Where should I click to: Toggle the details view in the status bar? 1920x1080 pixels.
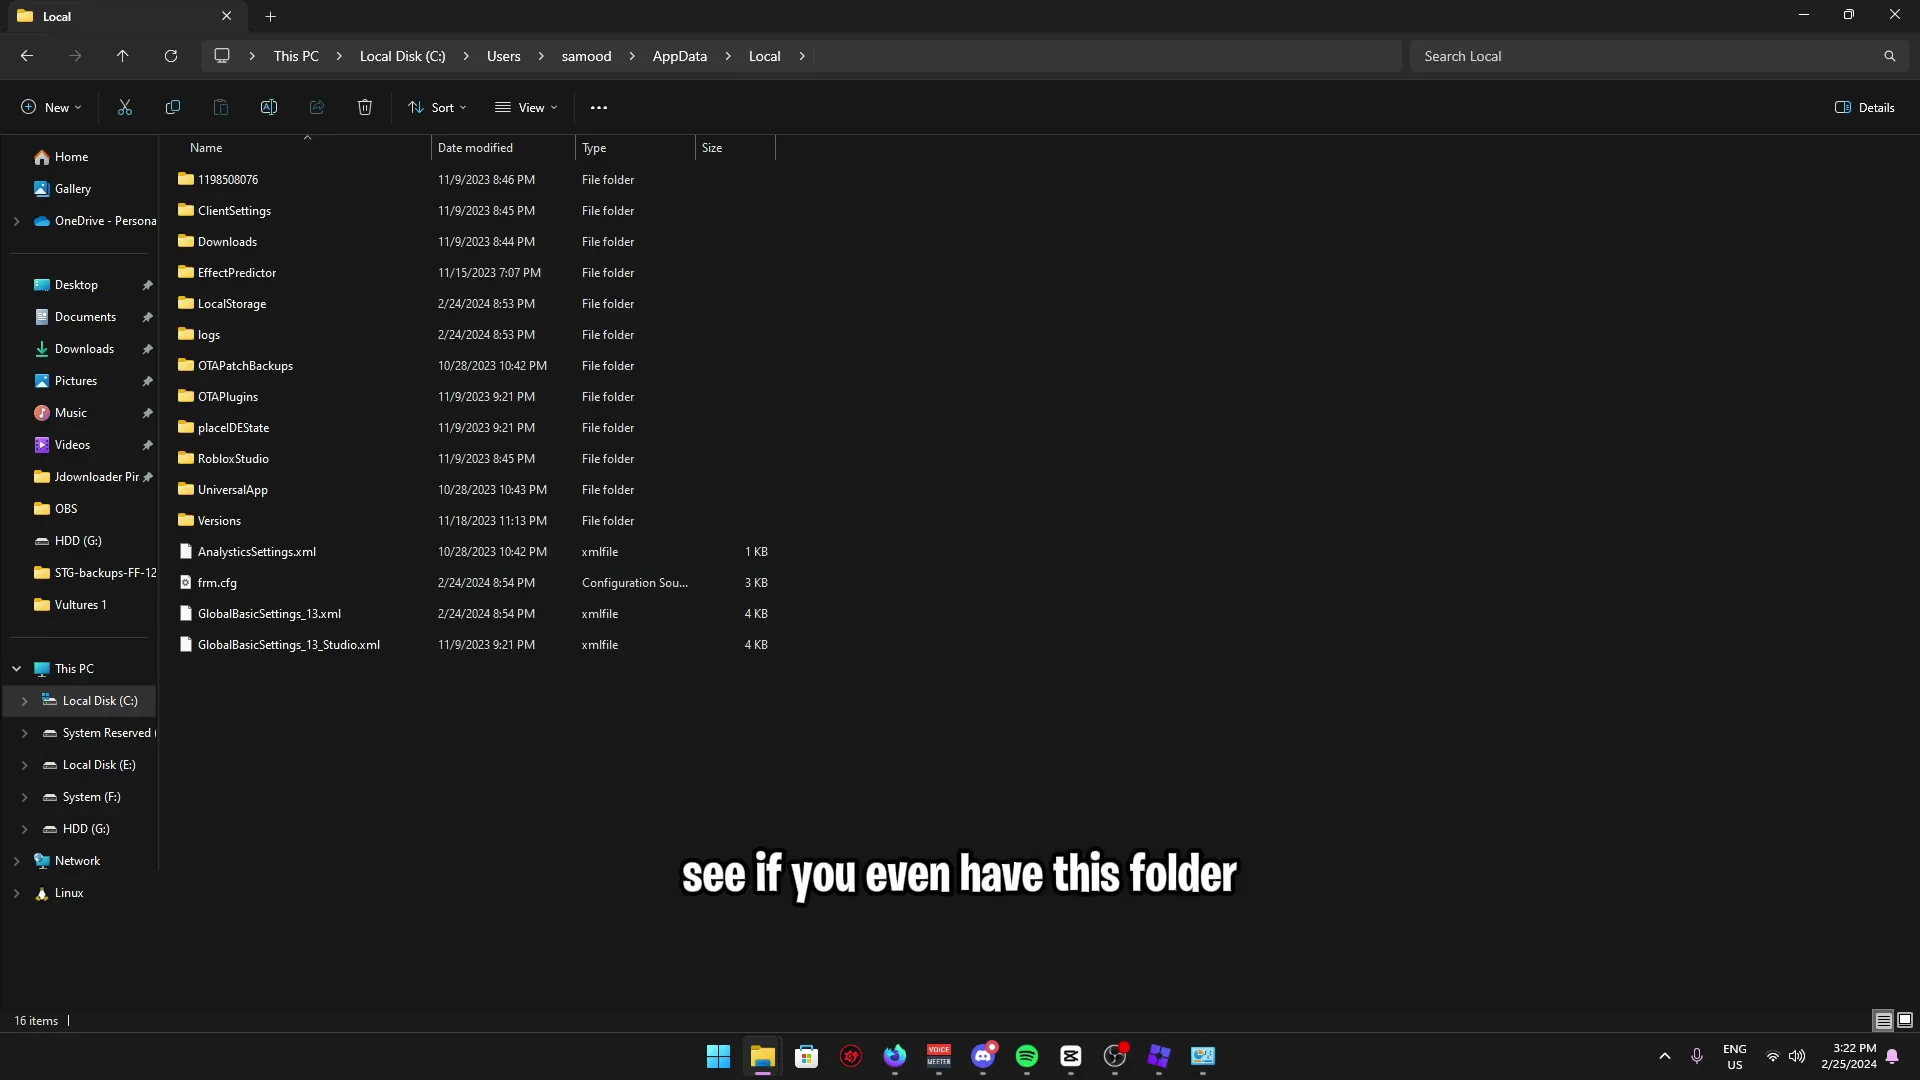[x=1883, y=1020]
